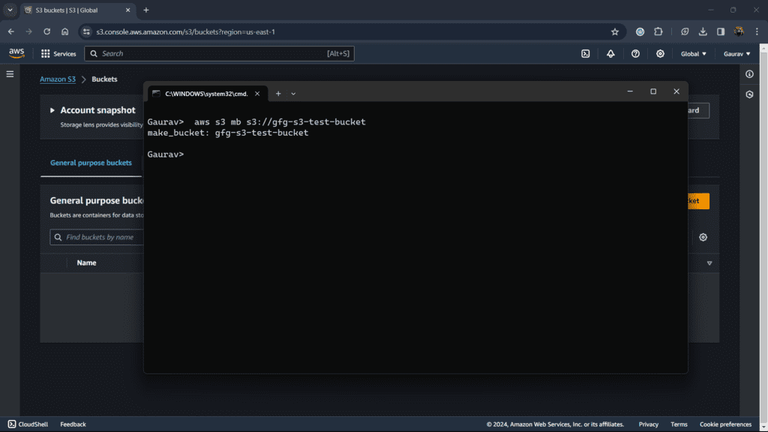Click the AWS logo home icon

(16, 53)
